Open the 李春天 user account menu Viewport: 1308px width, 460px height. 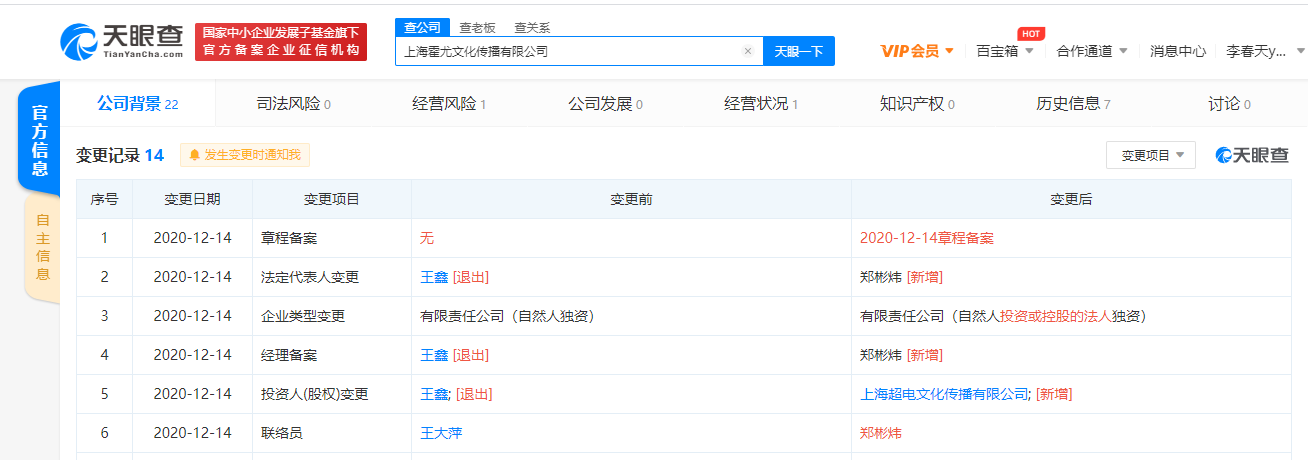[1263, 51]
